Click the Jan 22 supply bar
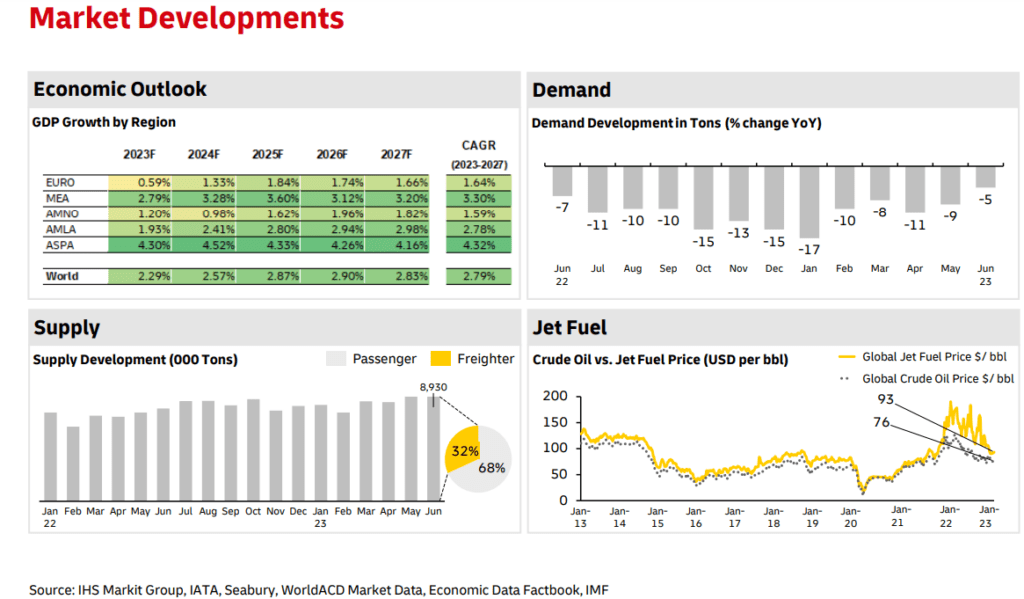Screen dimensions: 1024x599 tap(50, 457)
